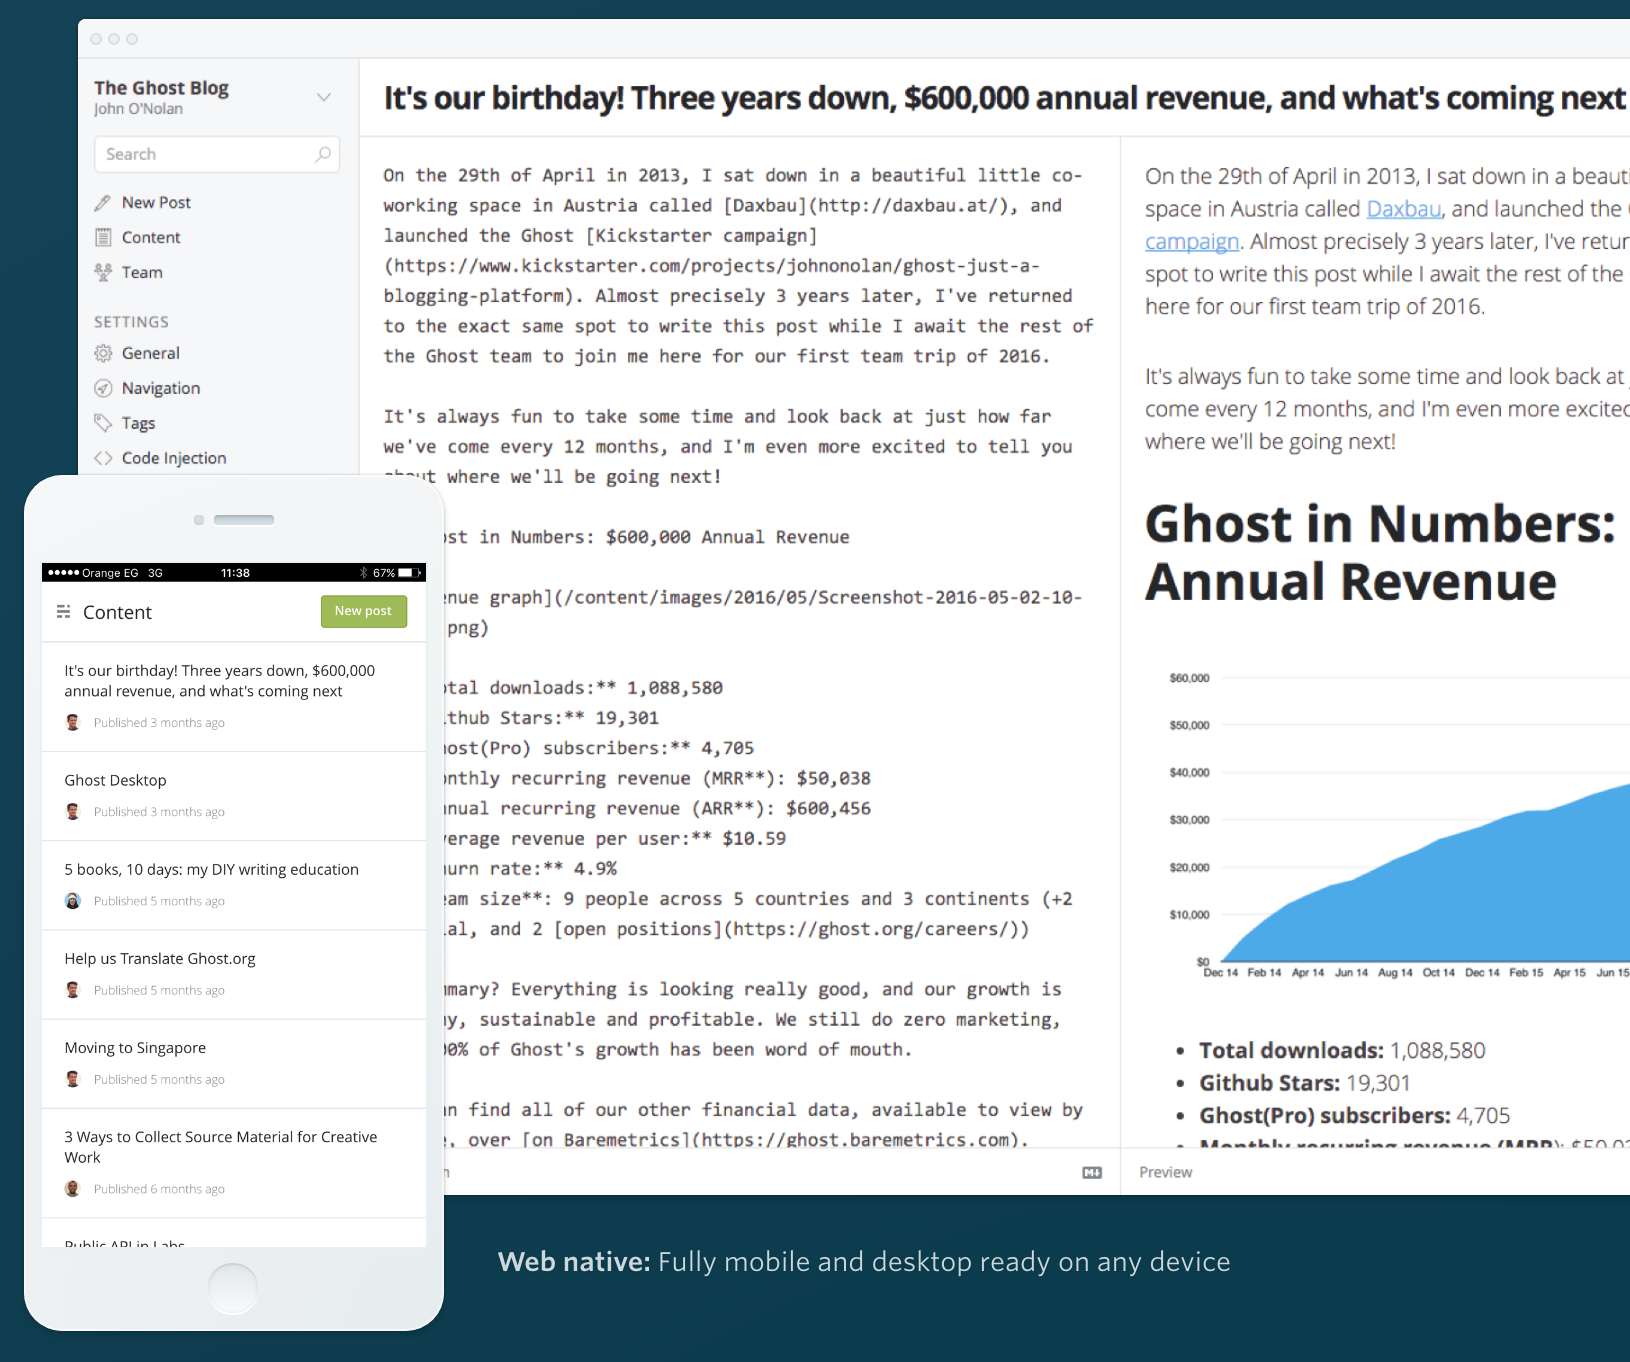
Task: Open General settings
Action: tap(151, 353)
